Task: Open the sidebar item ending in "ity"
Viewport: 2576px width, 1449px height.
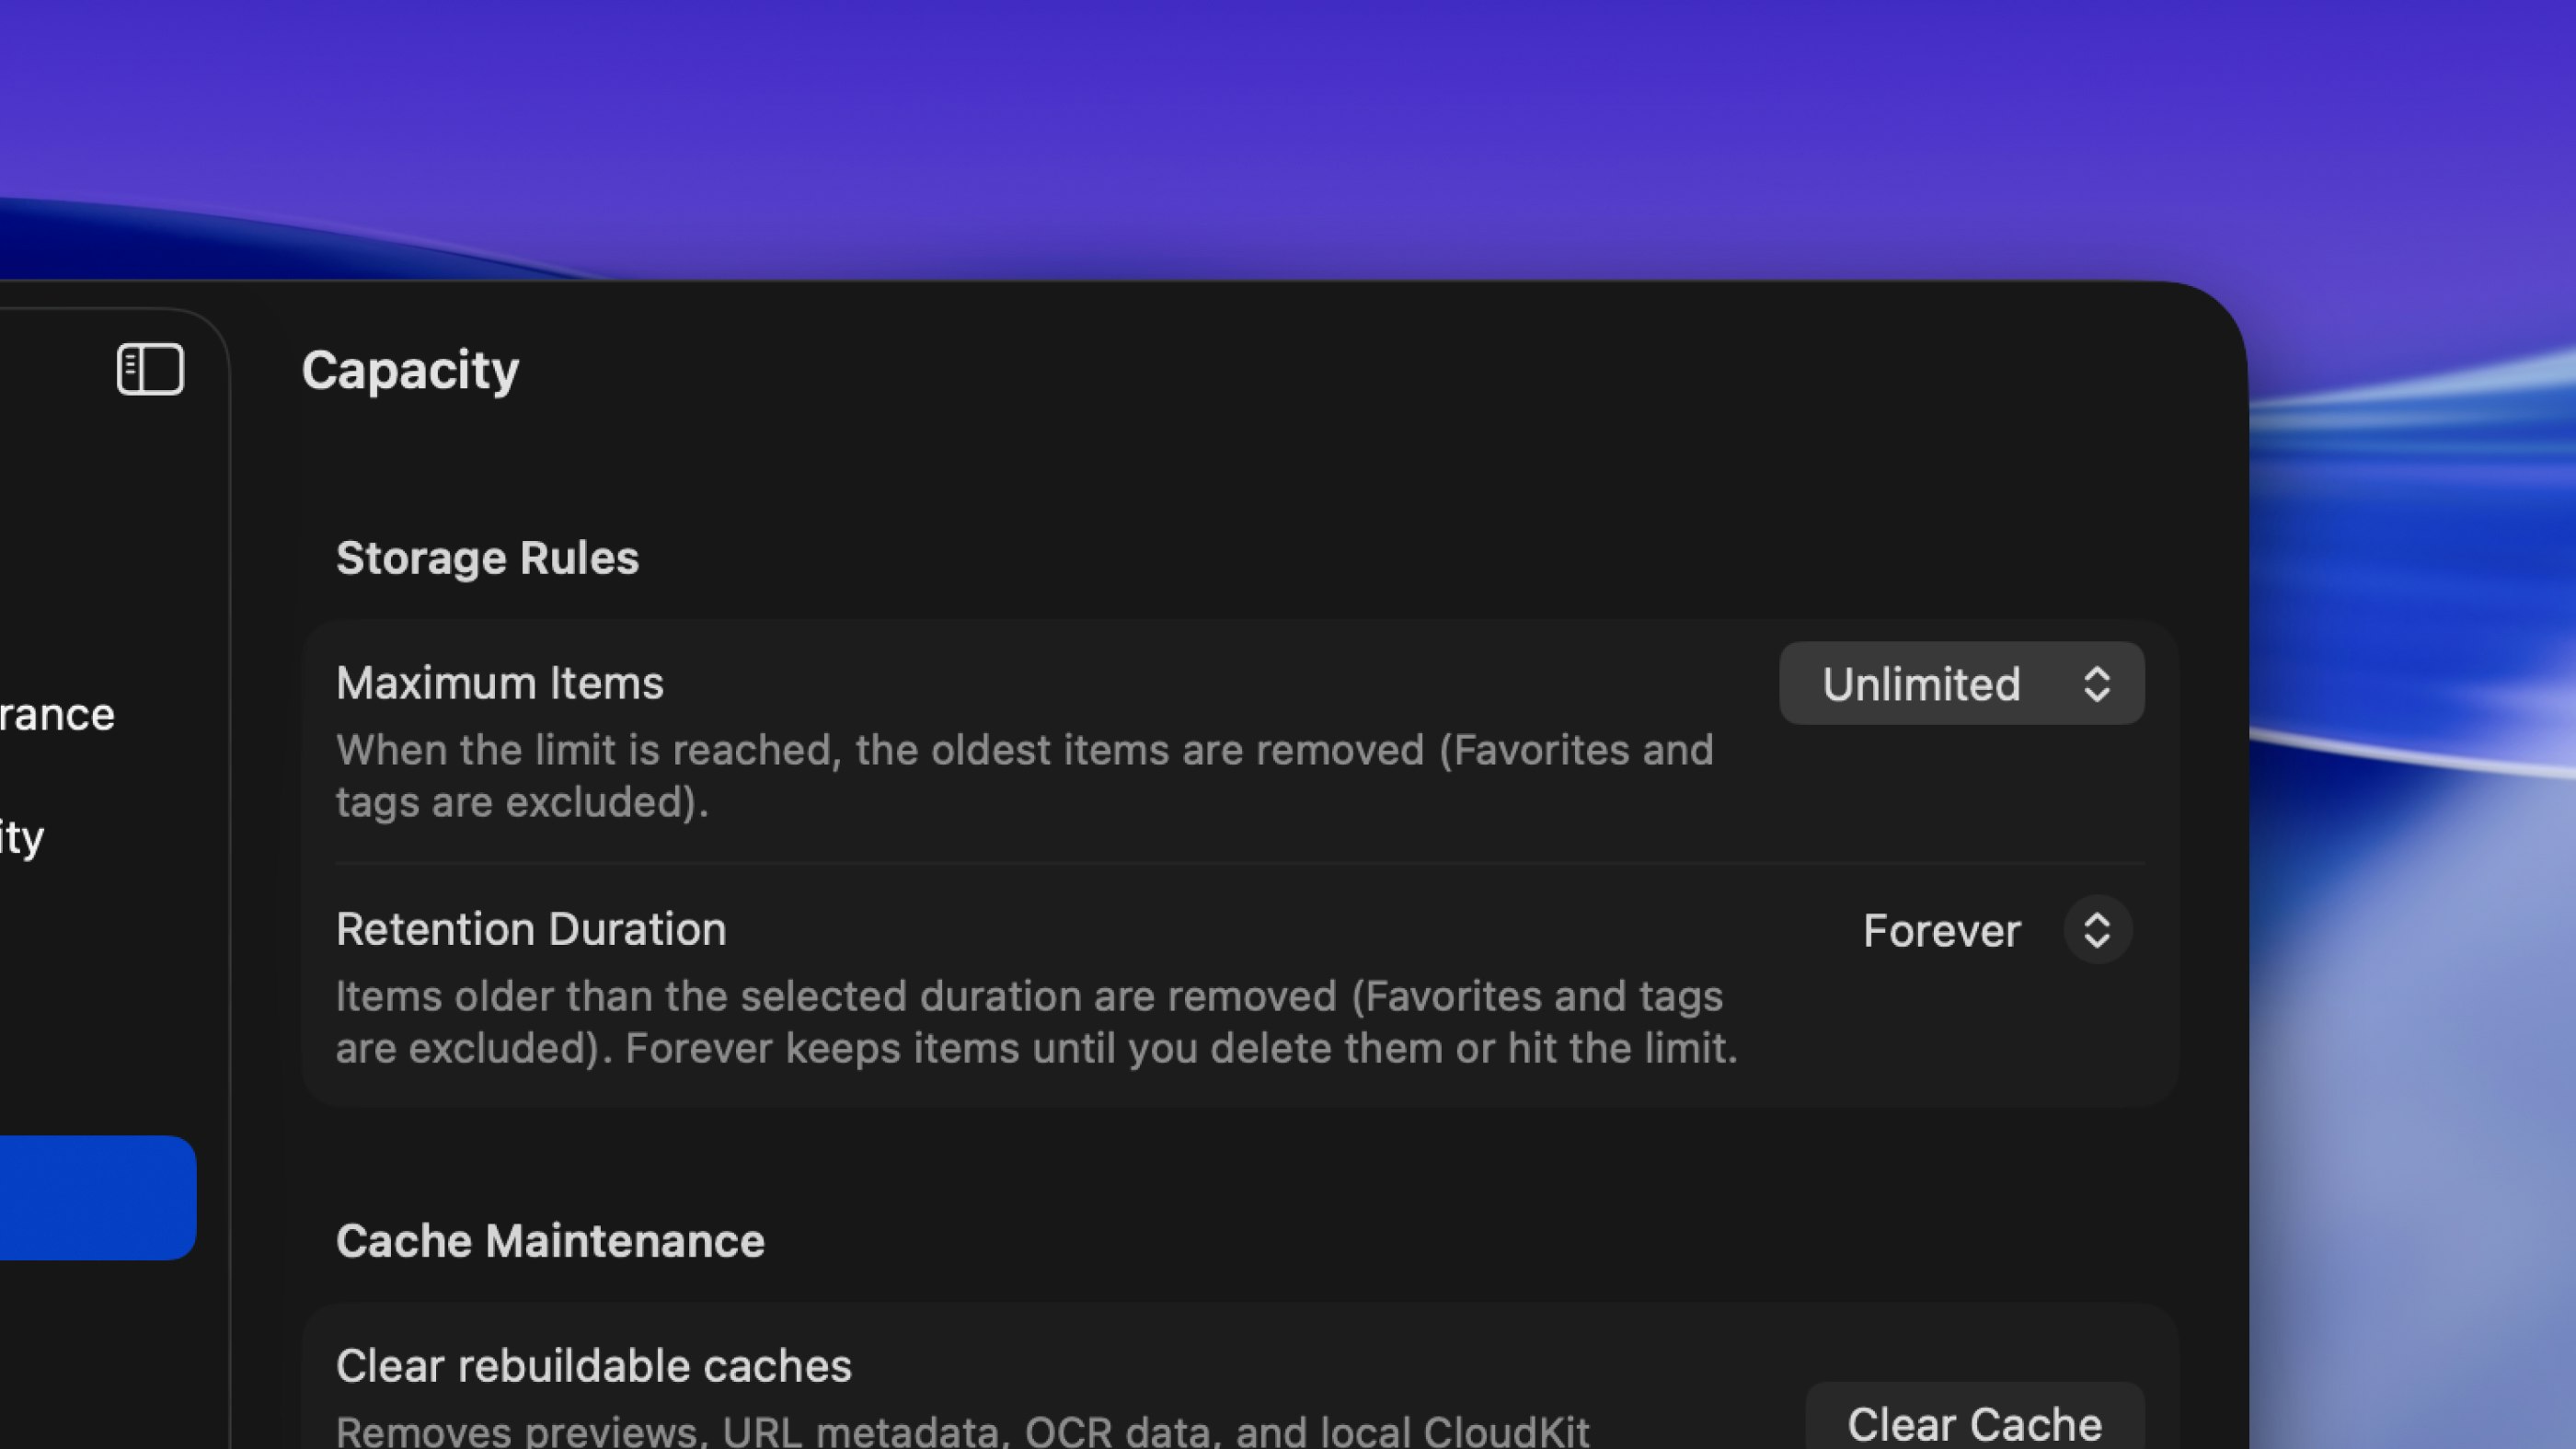Action: [x=22, y=838]
